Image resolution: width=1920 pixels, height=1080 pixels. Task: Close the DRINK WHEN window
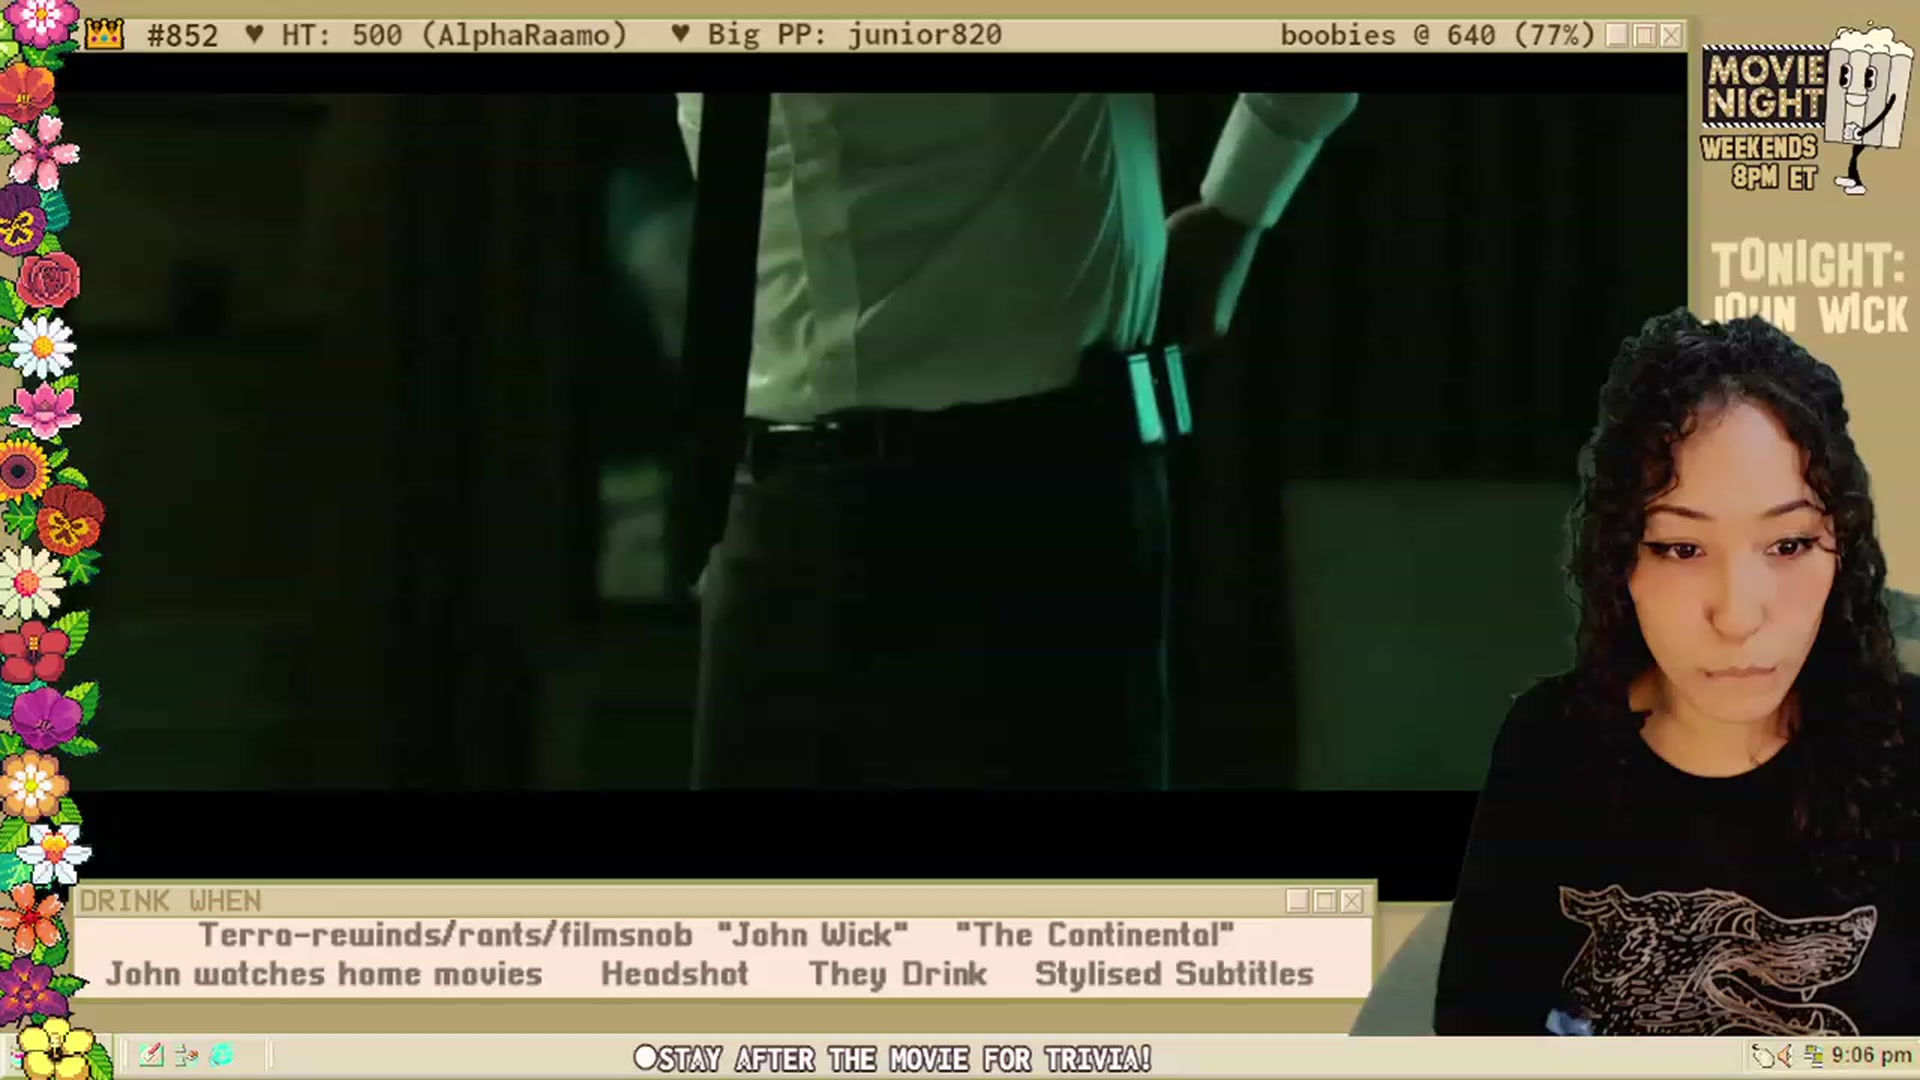[1352, 901]
